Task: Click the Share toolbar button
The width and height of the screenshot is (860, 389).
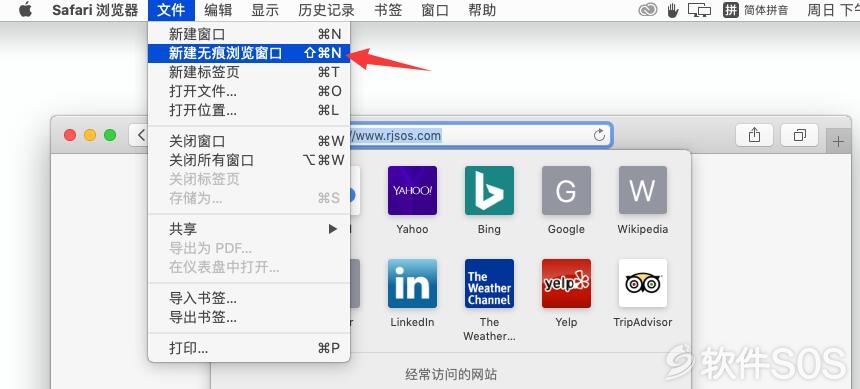Action: pos(755,135)
